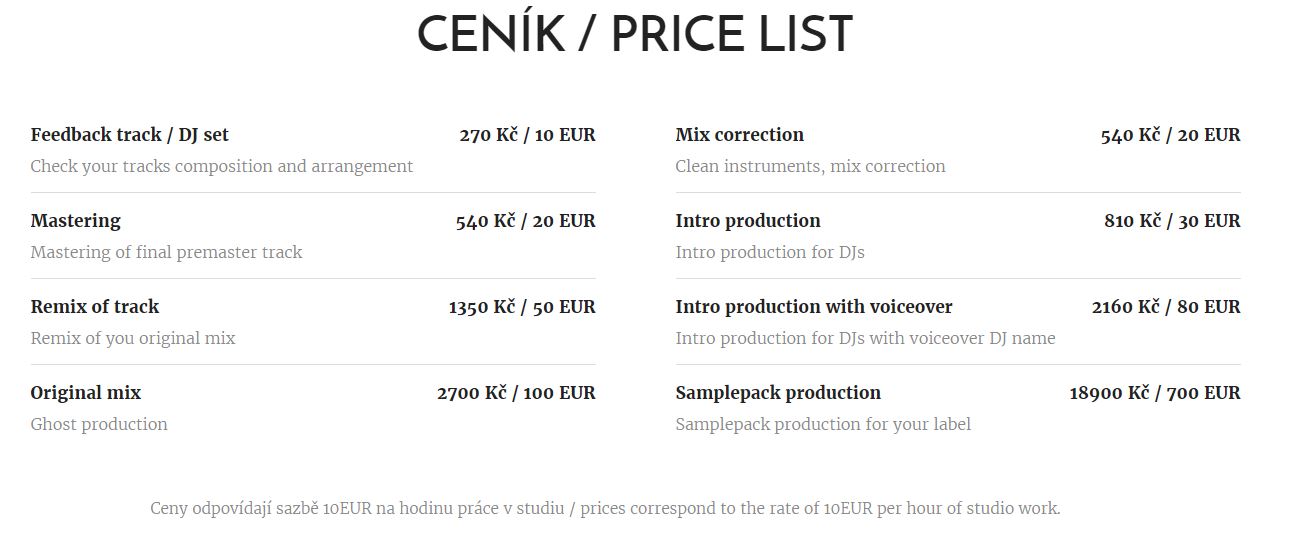1295x533 pixels.
Task: Click the 1350 Kč / 50 EUR price
Action: click(521, 307)
